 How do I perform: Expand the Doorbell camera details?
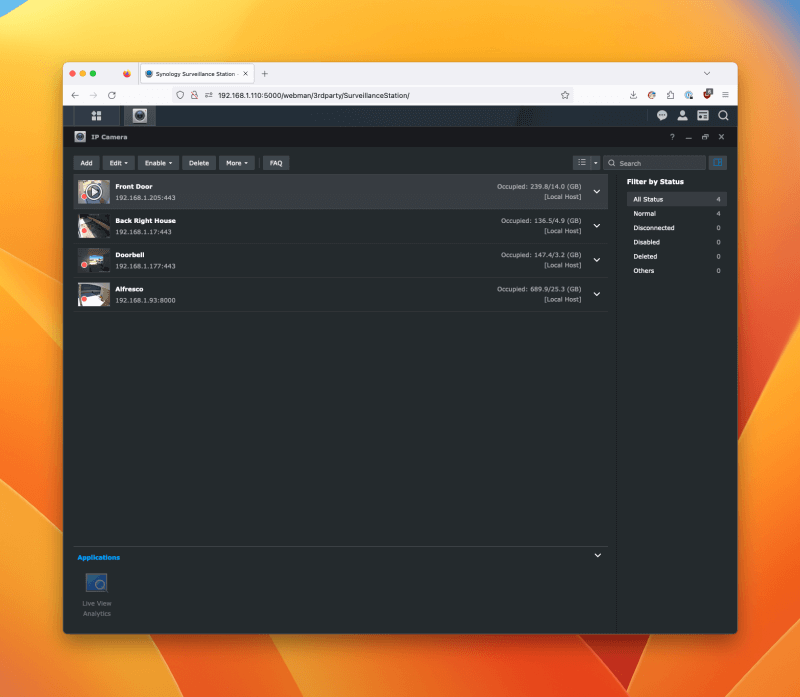coord(597,260)
